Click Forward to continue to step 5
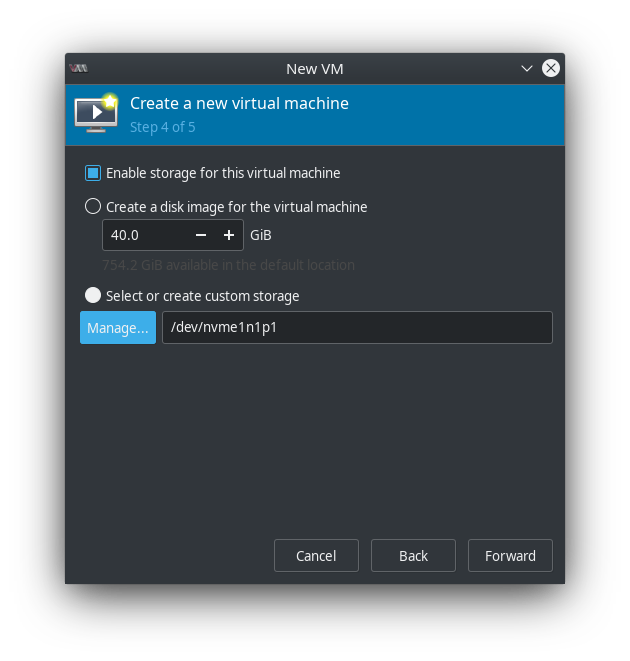 point(510,556)
